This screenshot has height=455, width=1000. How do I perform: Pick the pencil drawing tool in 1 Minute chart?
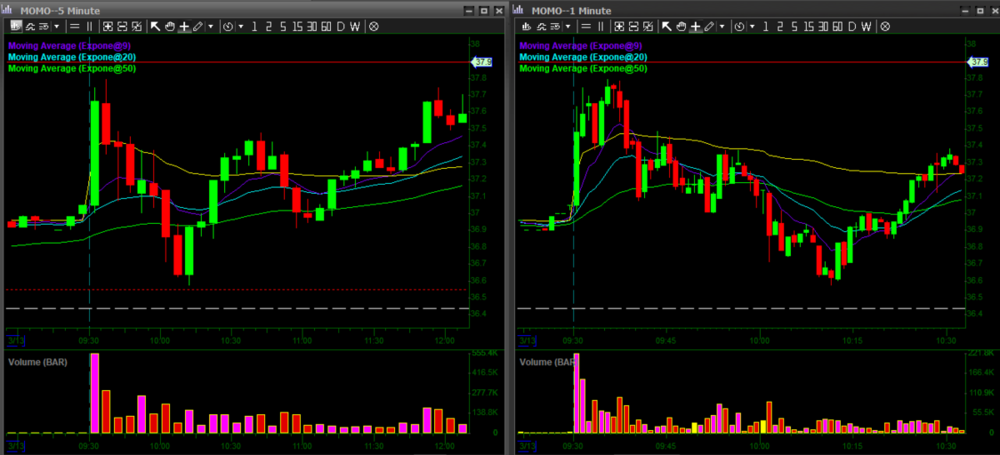[x=709, y=26]
